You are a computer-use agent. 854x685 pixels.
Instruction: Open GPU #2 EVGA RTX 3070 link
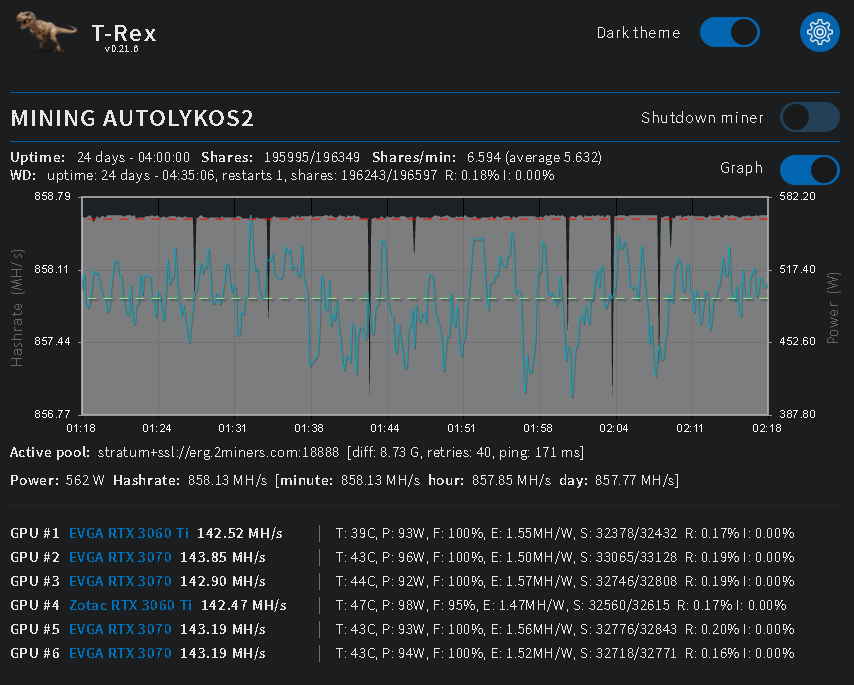[x=120, y=557]
